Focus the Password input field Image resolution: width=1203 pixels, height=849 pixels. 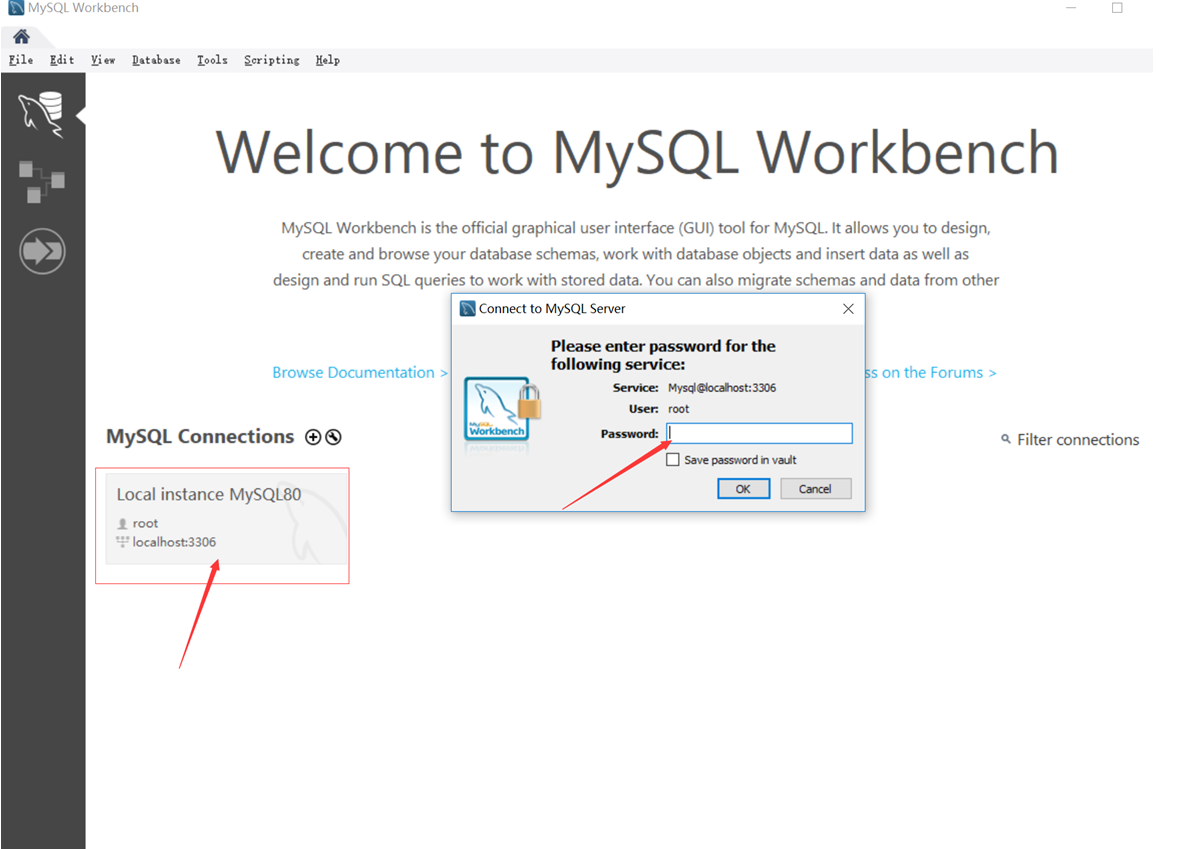point(759,433)
